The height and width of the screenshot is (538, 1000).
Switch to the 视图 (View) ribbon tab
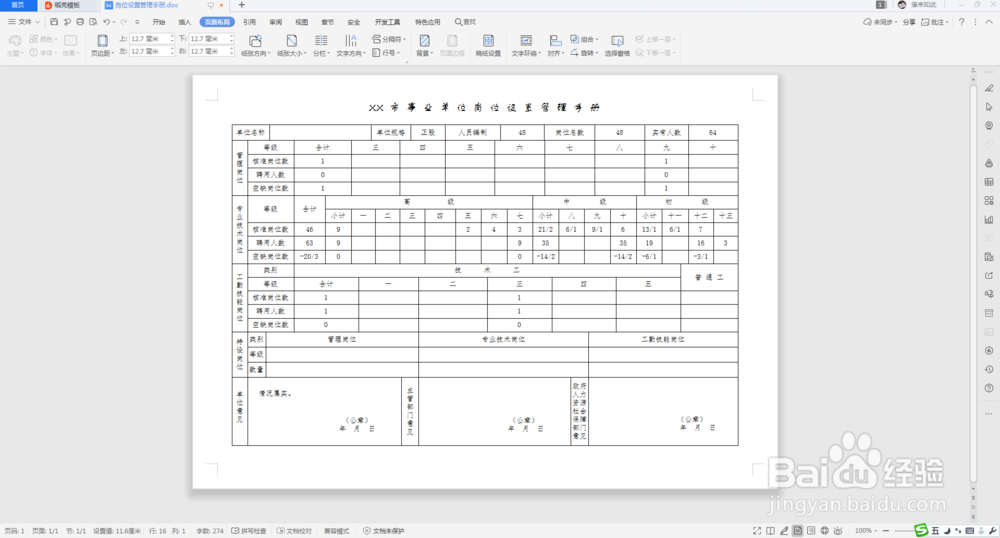click(x=302, y=22)
